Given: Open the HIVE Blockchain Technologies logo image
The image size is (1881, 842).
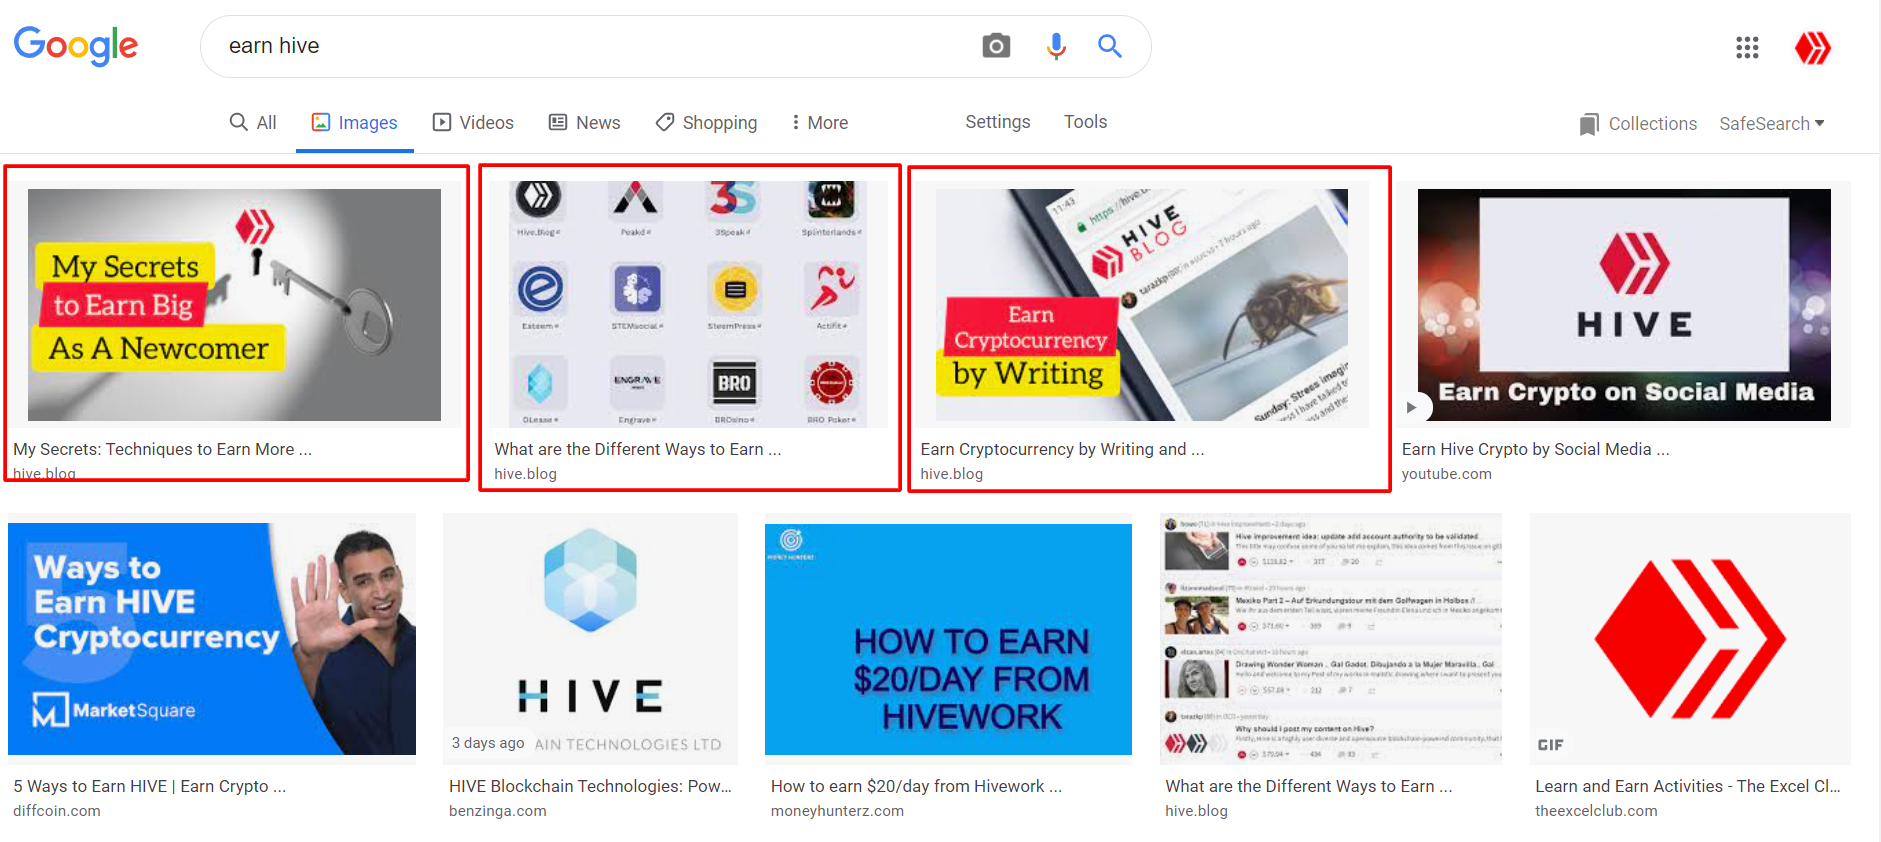Looking at the screenshot, I should 590,638.
